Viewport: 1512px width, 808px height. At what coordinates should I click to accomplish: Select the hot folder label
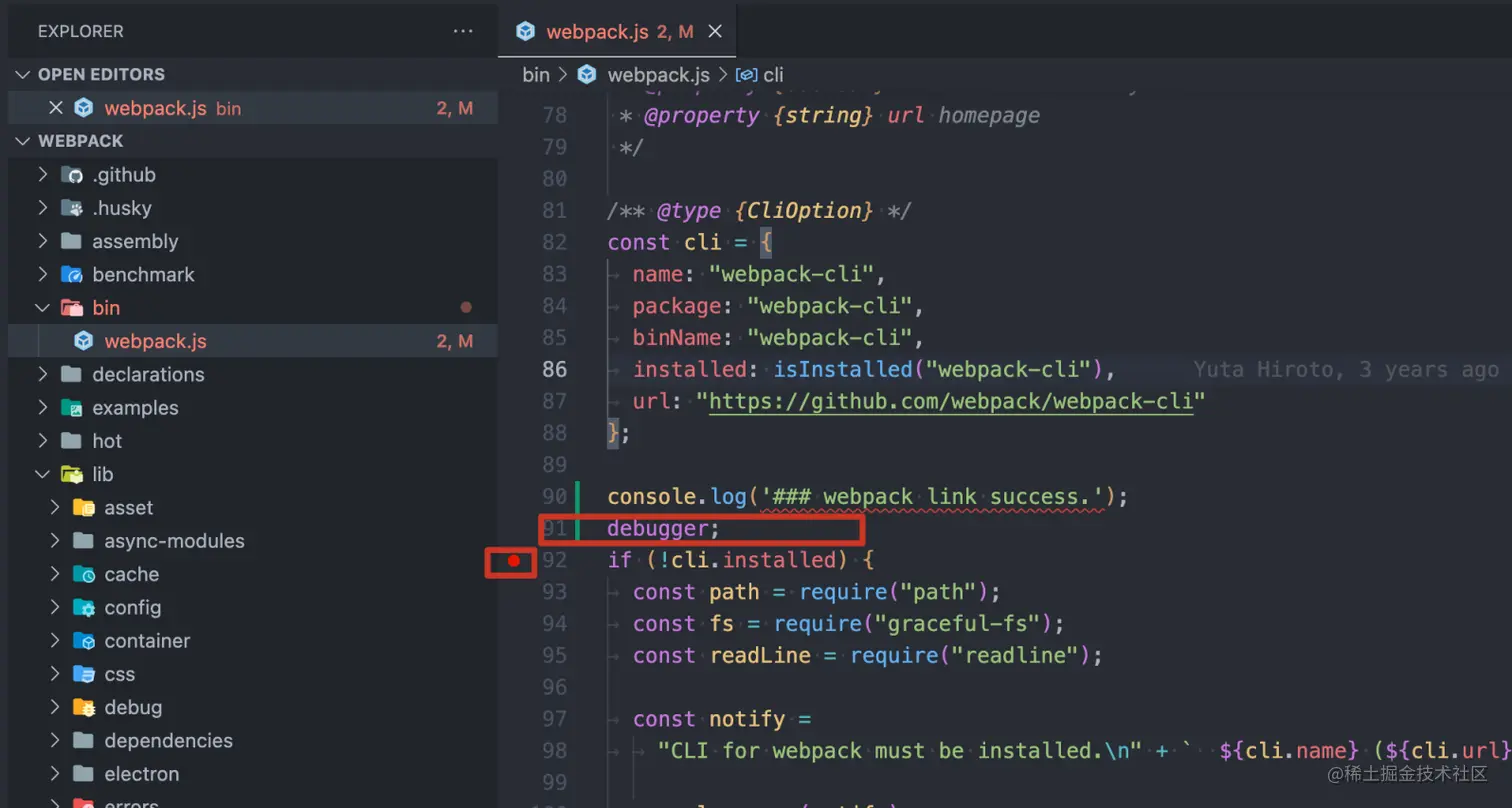tap(107, 441)
